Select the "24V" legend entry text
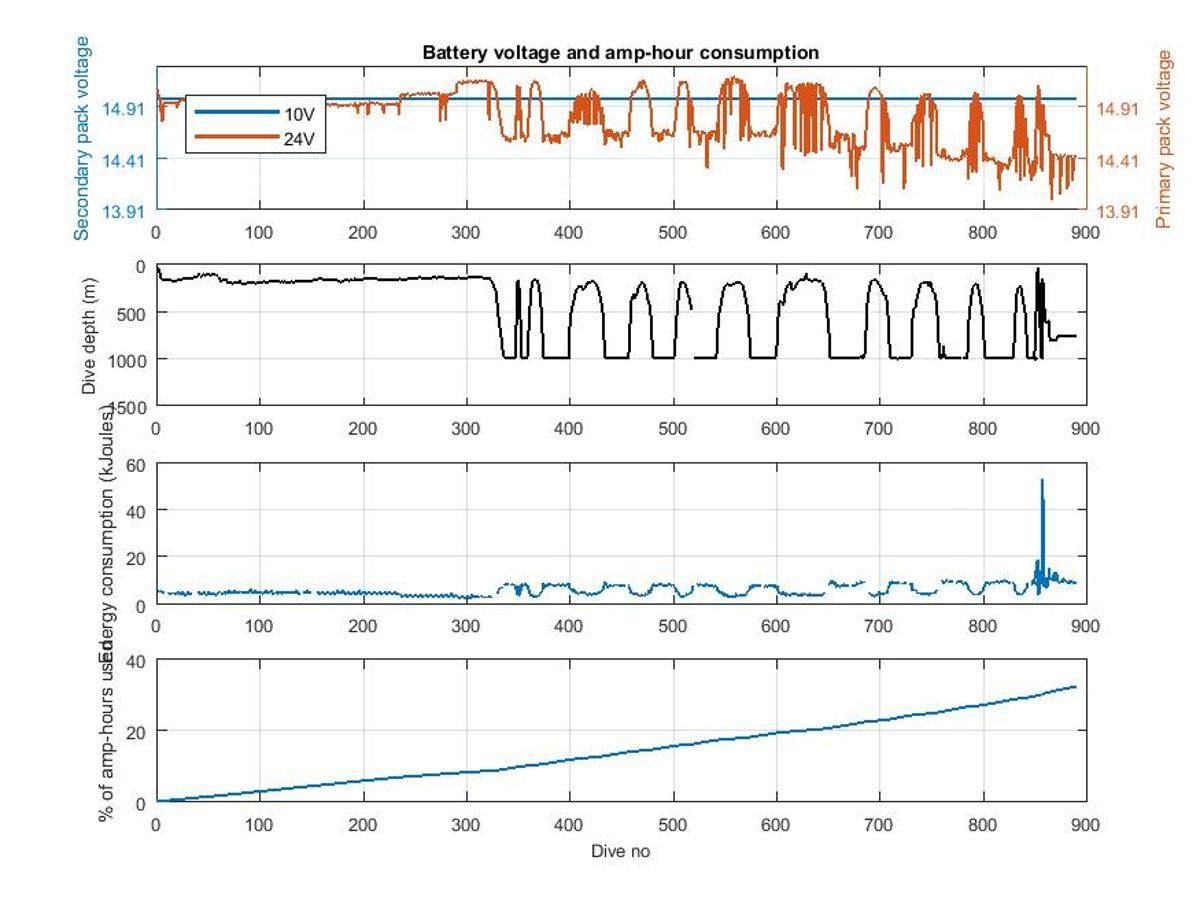The width and height of the screenshot is (1200, 900). pyautogui.click(x=299, y=139)
